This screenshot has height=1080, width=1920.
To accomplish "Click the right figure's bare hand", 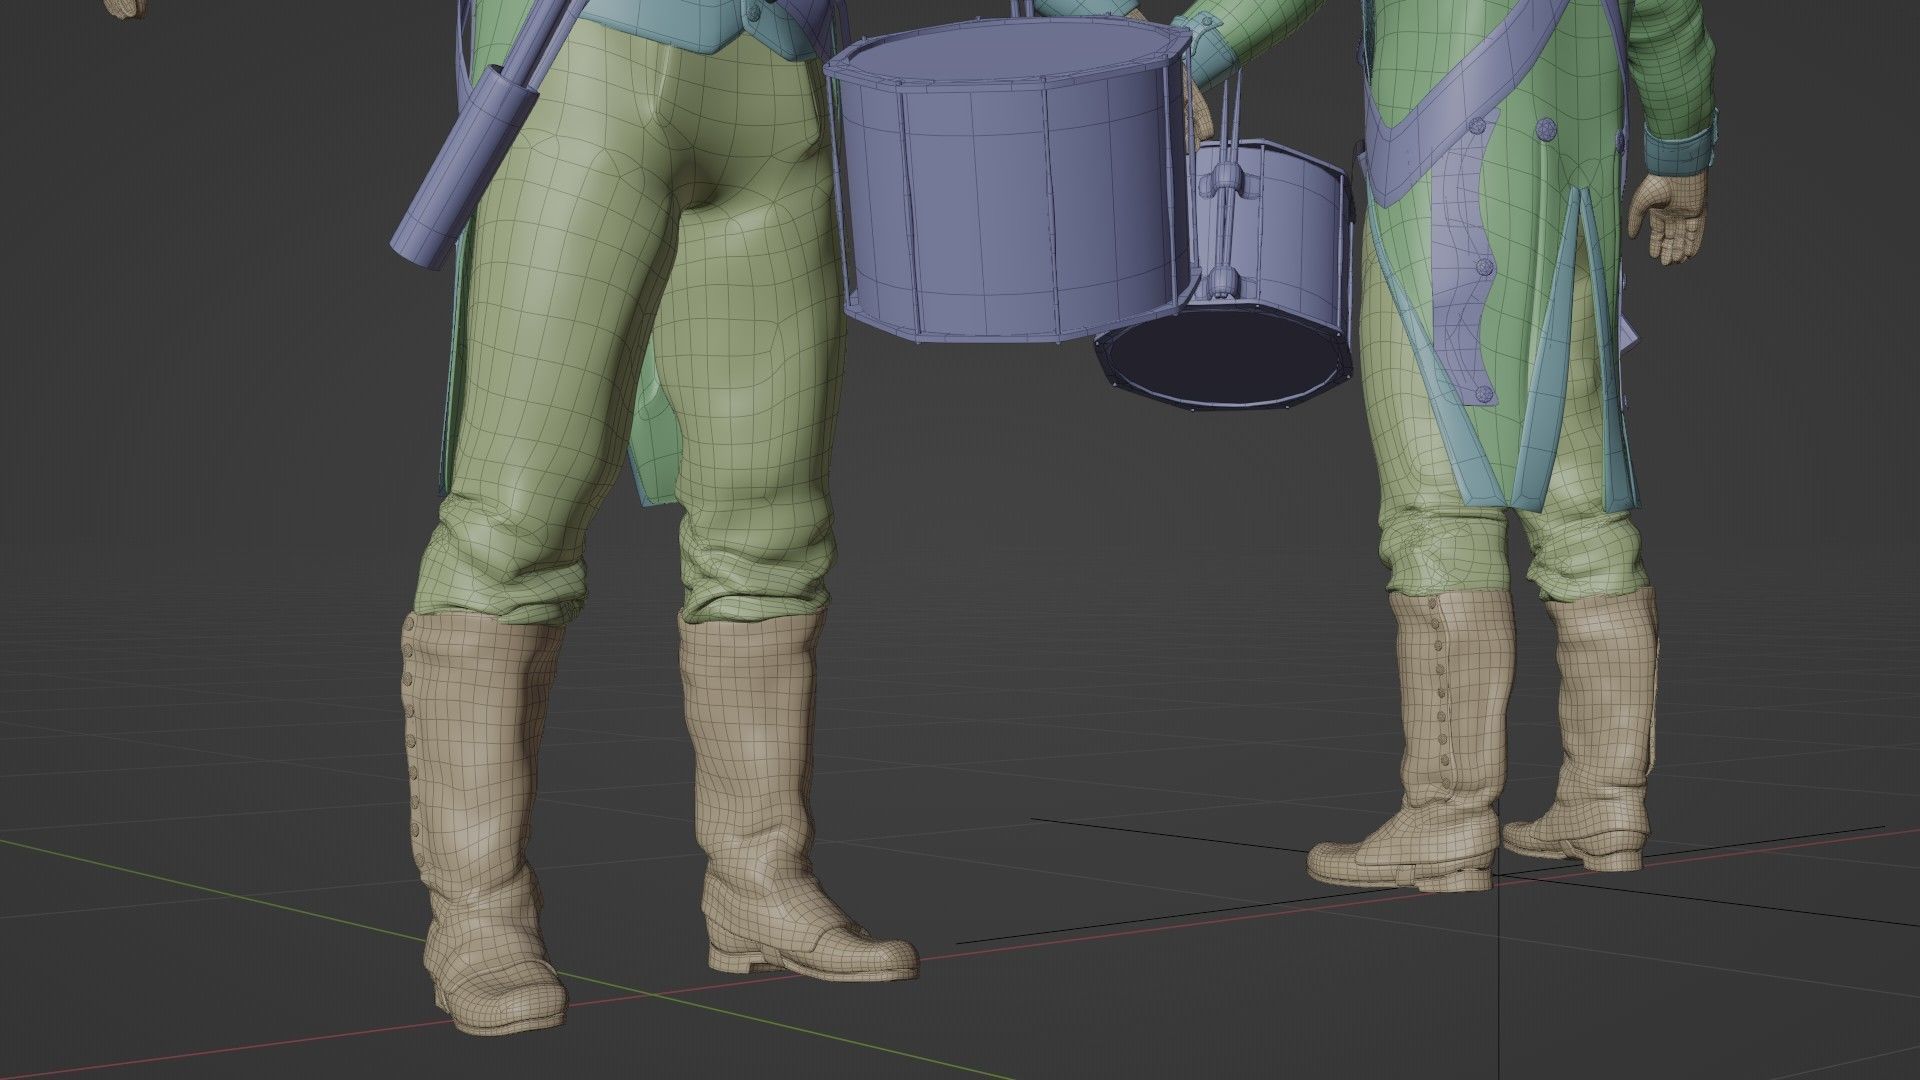I will click(x=1668, y=220).
